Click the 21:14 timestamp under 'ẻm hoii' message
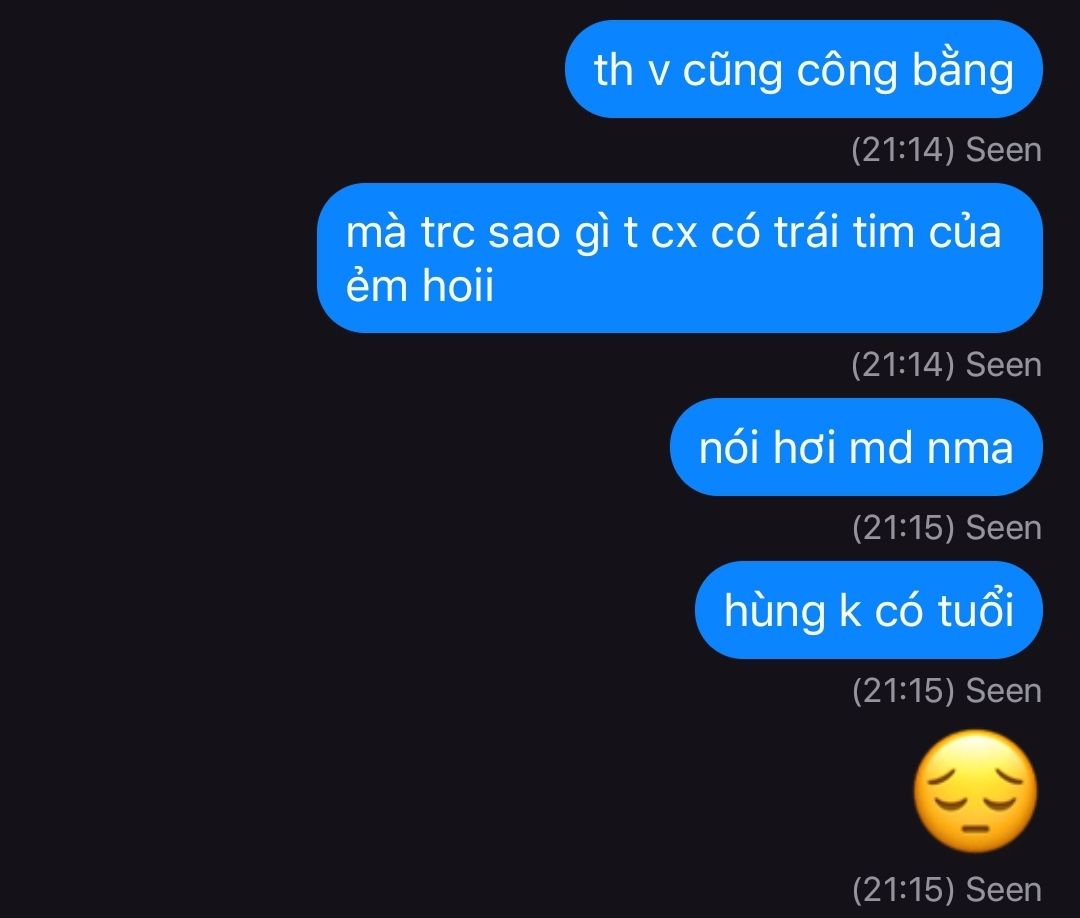Screen dimensions: 1080x918 [x=903, y=365]
